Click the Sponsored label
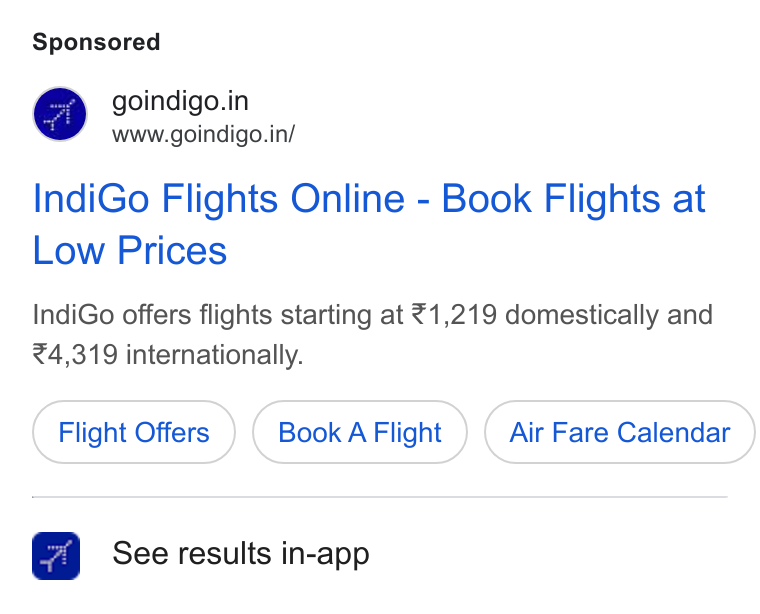Screen dimensions: 760x614 pos(96,42)
